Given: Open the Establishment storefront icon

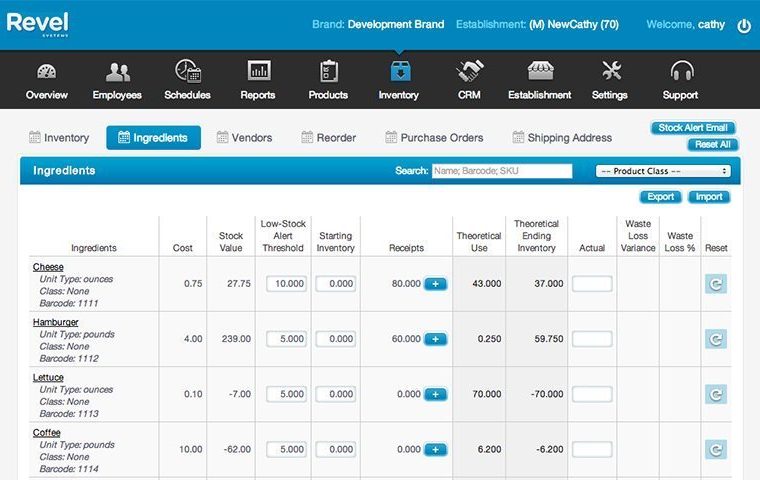Looking at the screenshot, I should tap(540, 71).
